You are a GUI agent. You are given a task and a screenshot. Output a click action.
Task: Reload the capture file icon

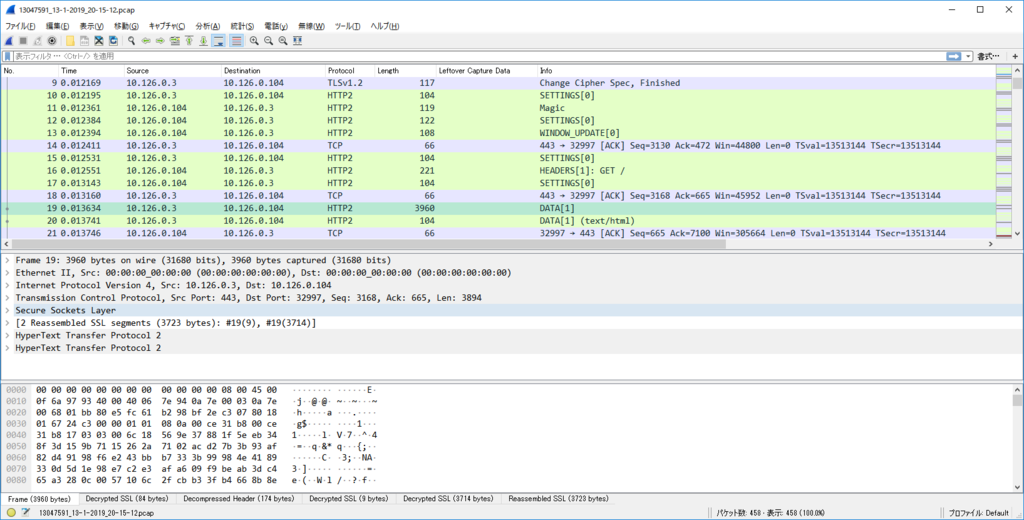113,41
